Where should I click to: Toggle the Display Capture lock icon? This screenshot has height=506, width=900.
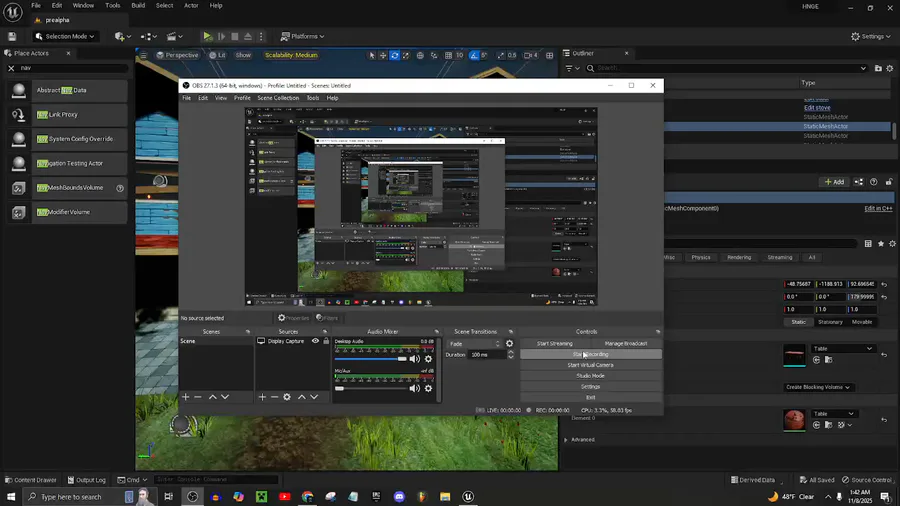[x=326, y=341]
